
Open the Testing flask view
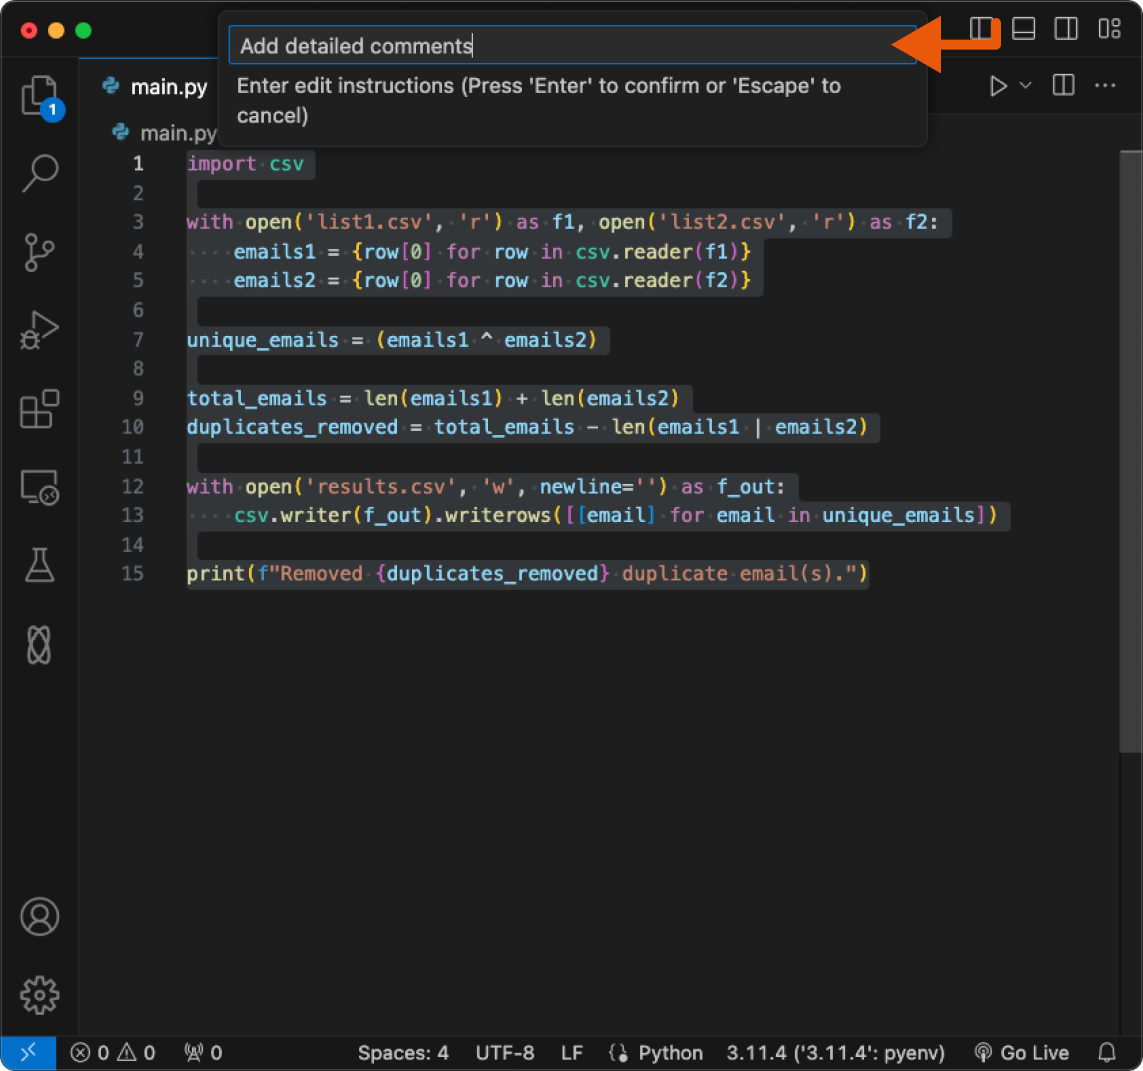click(39, 565)
